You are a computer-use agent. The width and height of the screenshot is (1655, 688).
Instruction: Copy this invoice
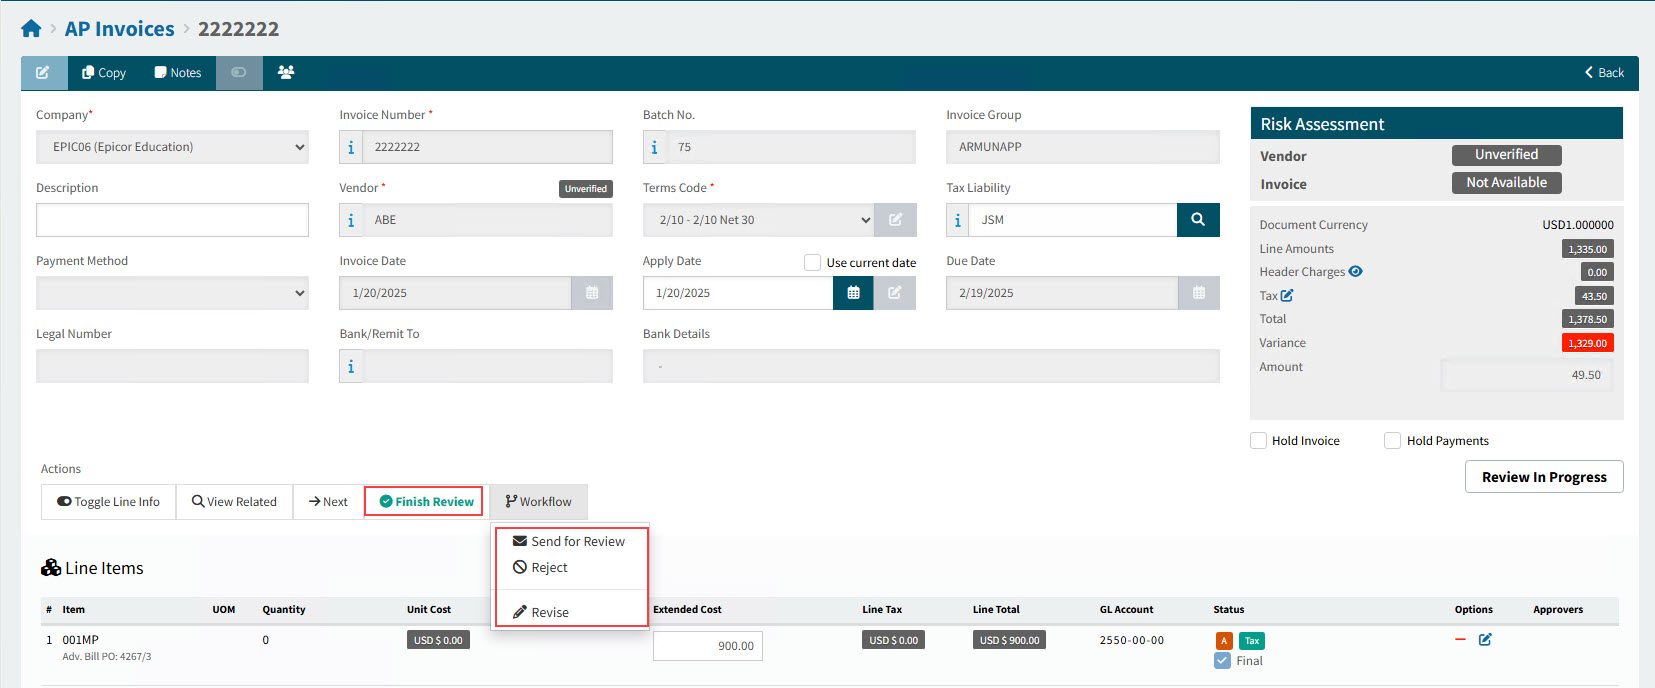[x=104, y=72]
